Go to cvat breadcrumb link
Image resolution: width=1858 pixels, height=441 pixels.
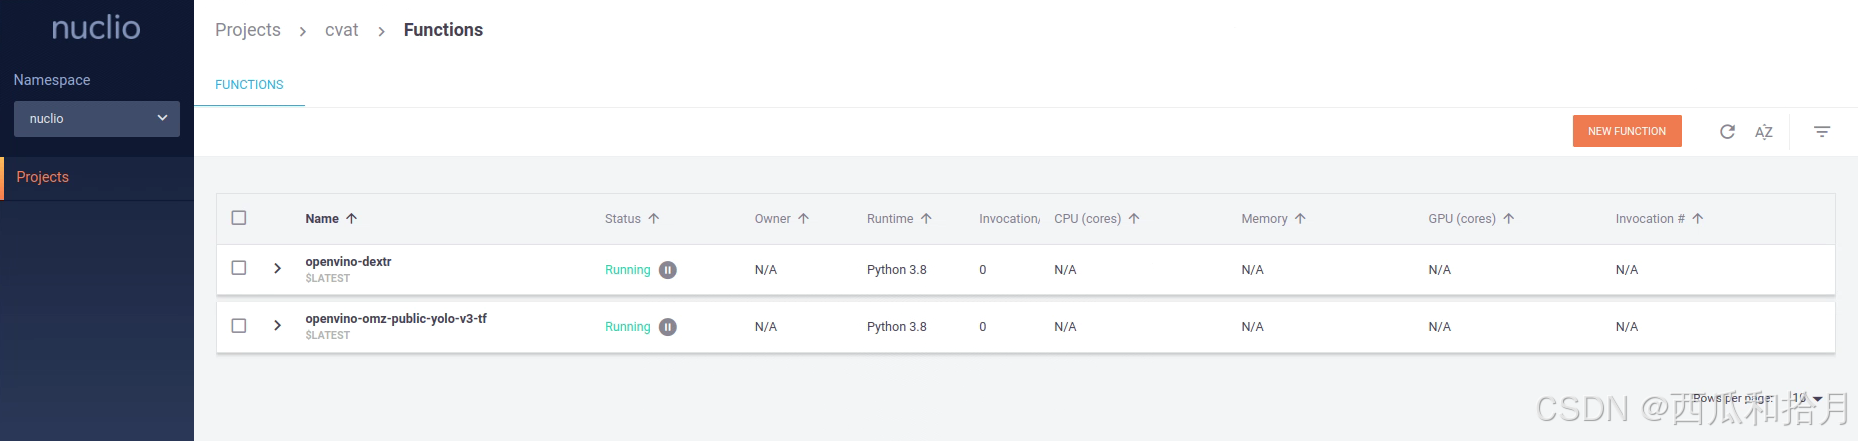[341, 30]
